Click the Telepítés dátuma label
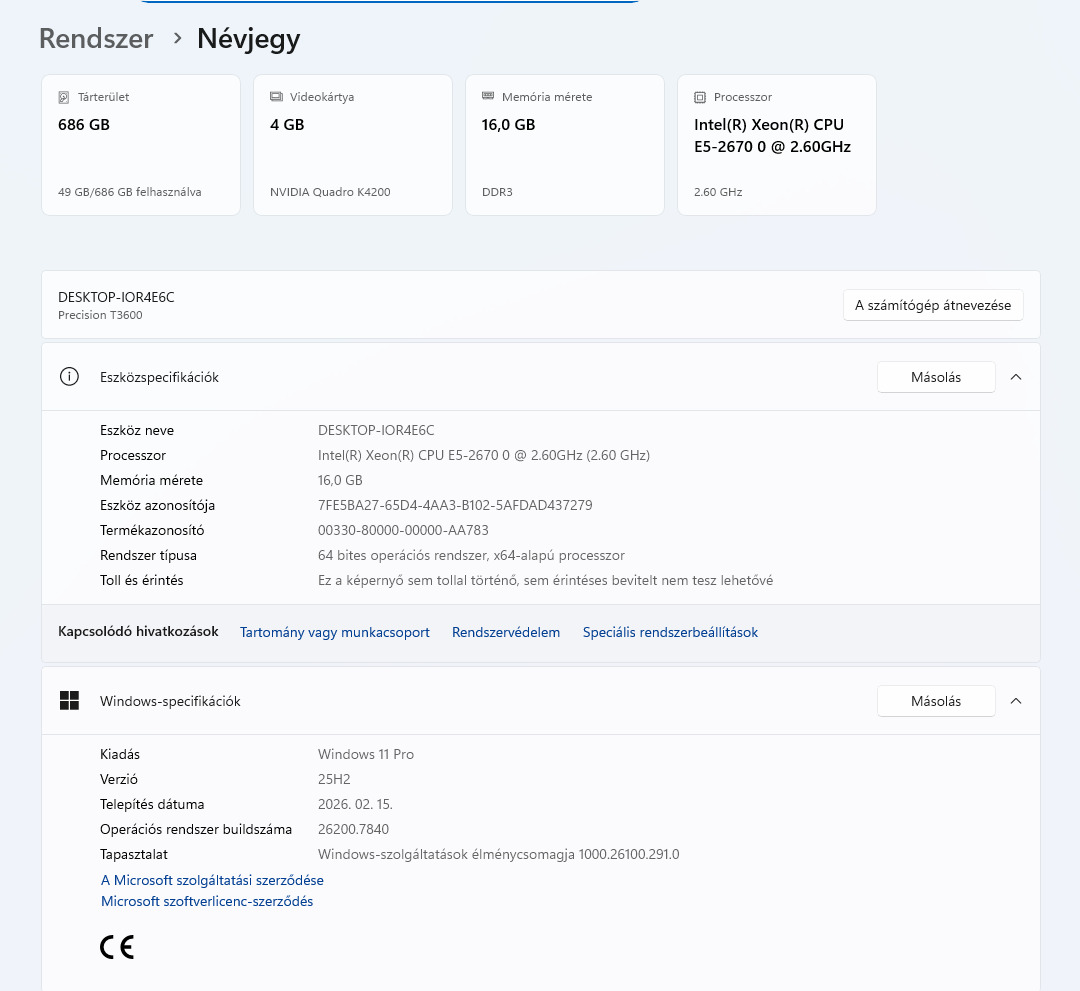Viewport: 1080px width, 991px height. [x=152, y=804]
